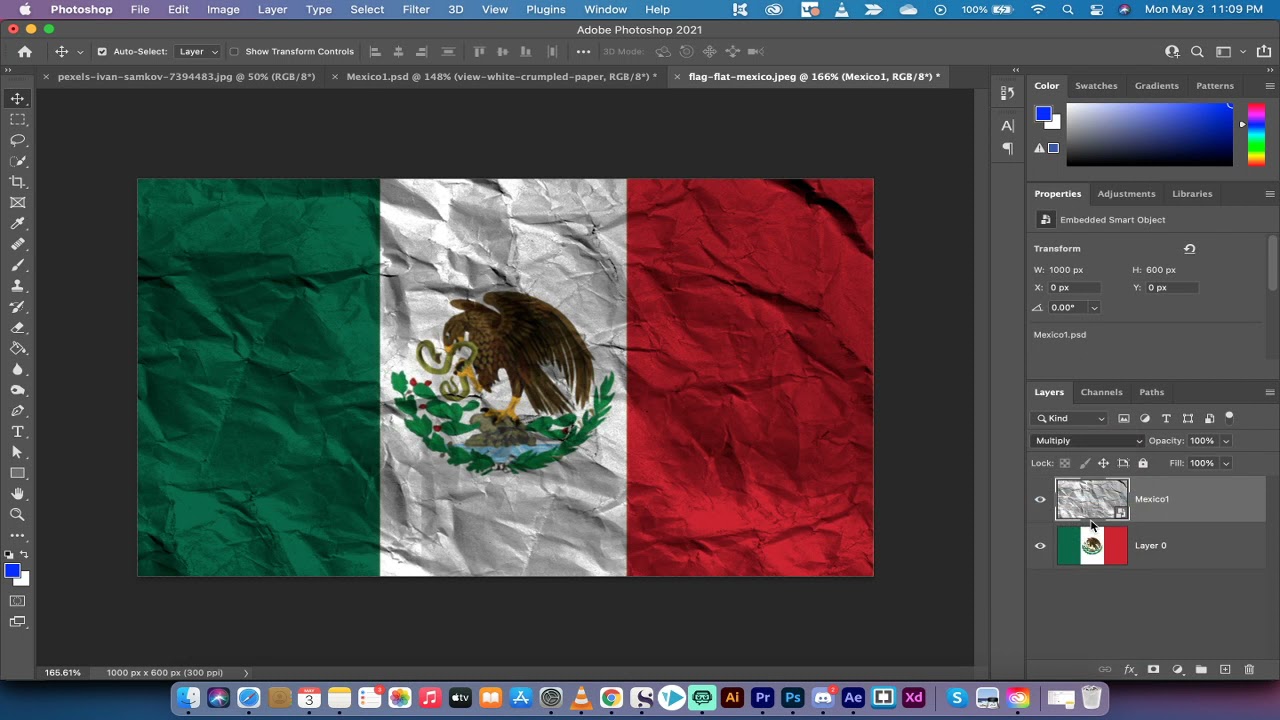Uncheck the Auto-Select checkbox
The height and width of the screenshot is (720, 1280).
click(x=102, y=52)
